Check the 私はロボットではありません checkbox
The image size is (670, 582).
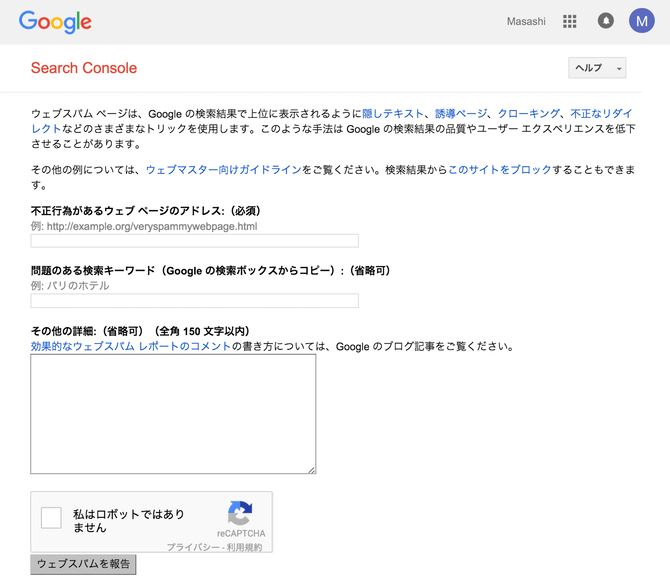point(51,518)
